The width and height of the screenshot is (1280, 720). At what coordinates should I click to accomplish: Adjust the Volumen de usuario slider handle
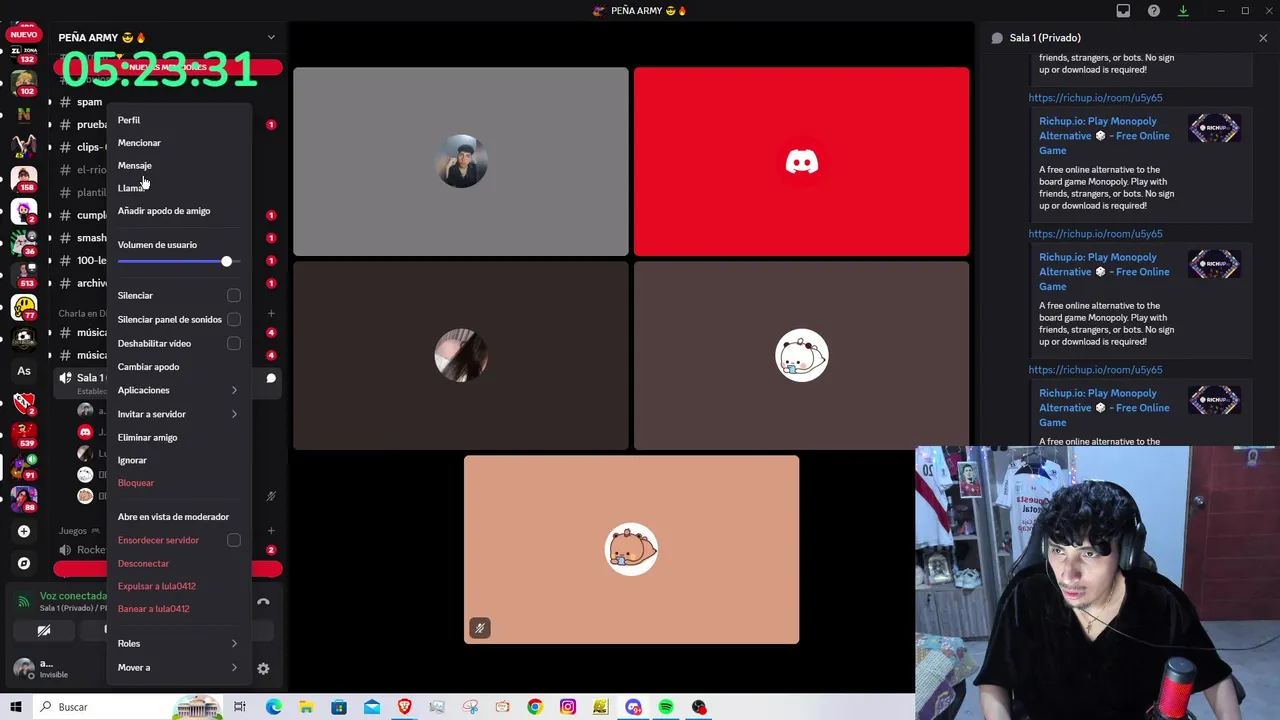[226, 262]
